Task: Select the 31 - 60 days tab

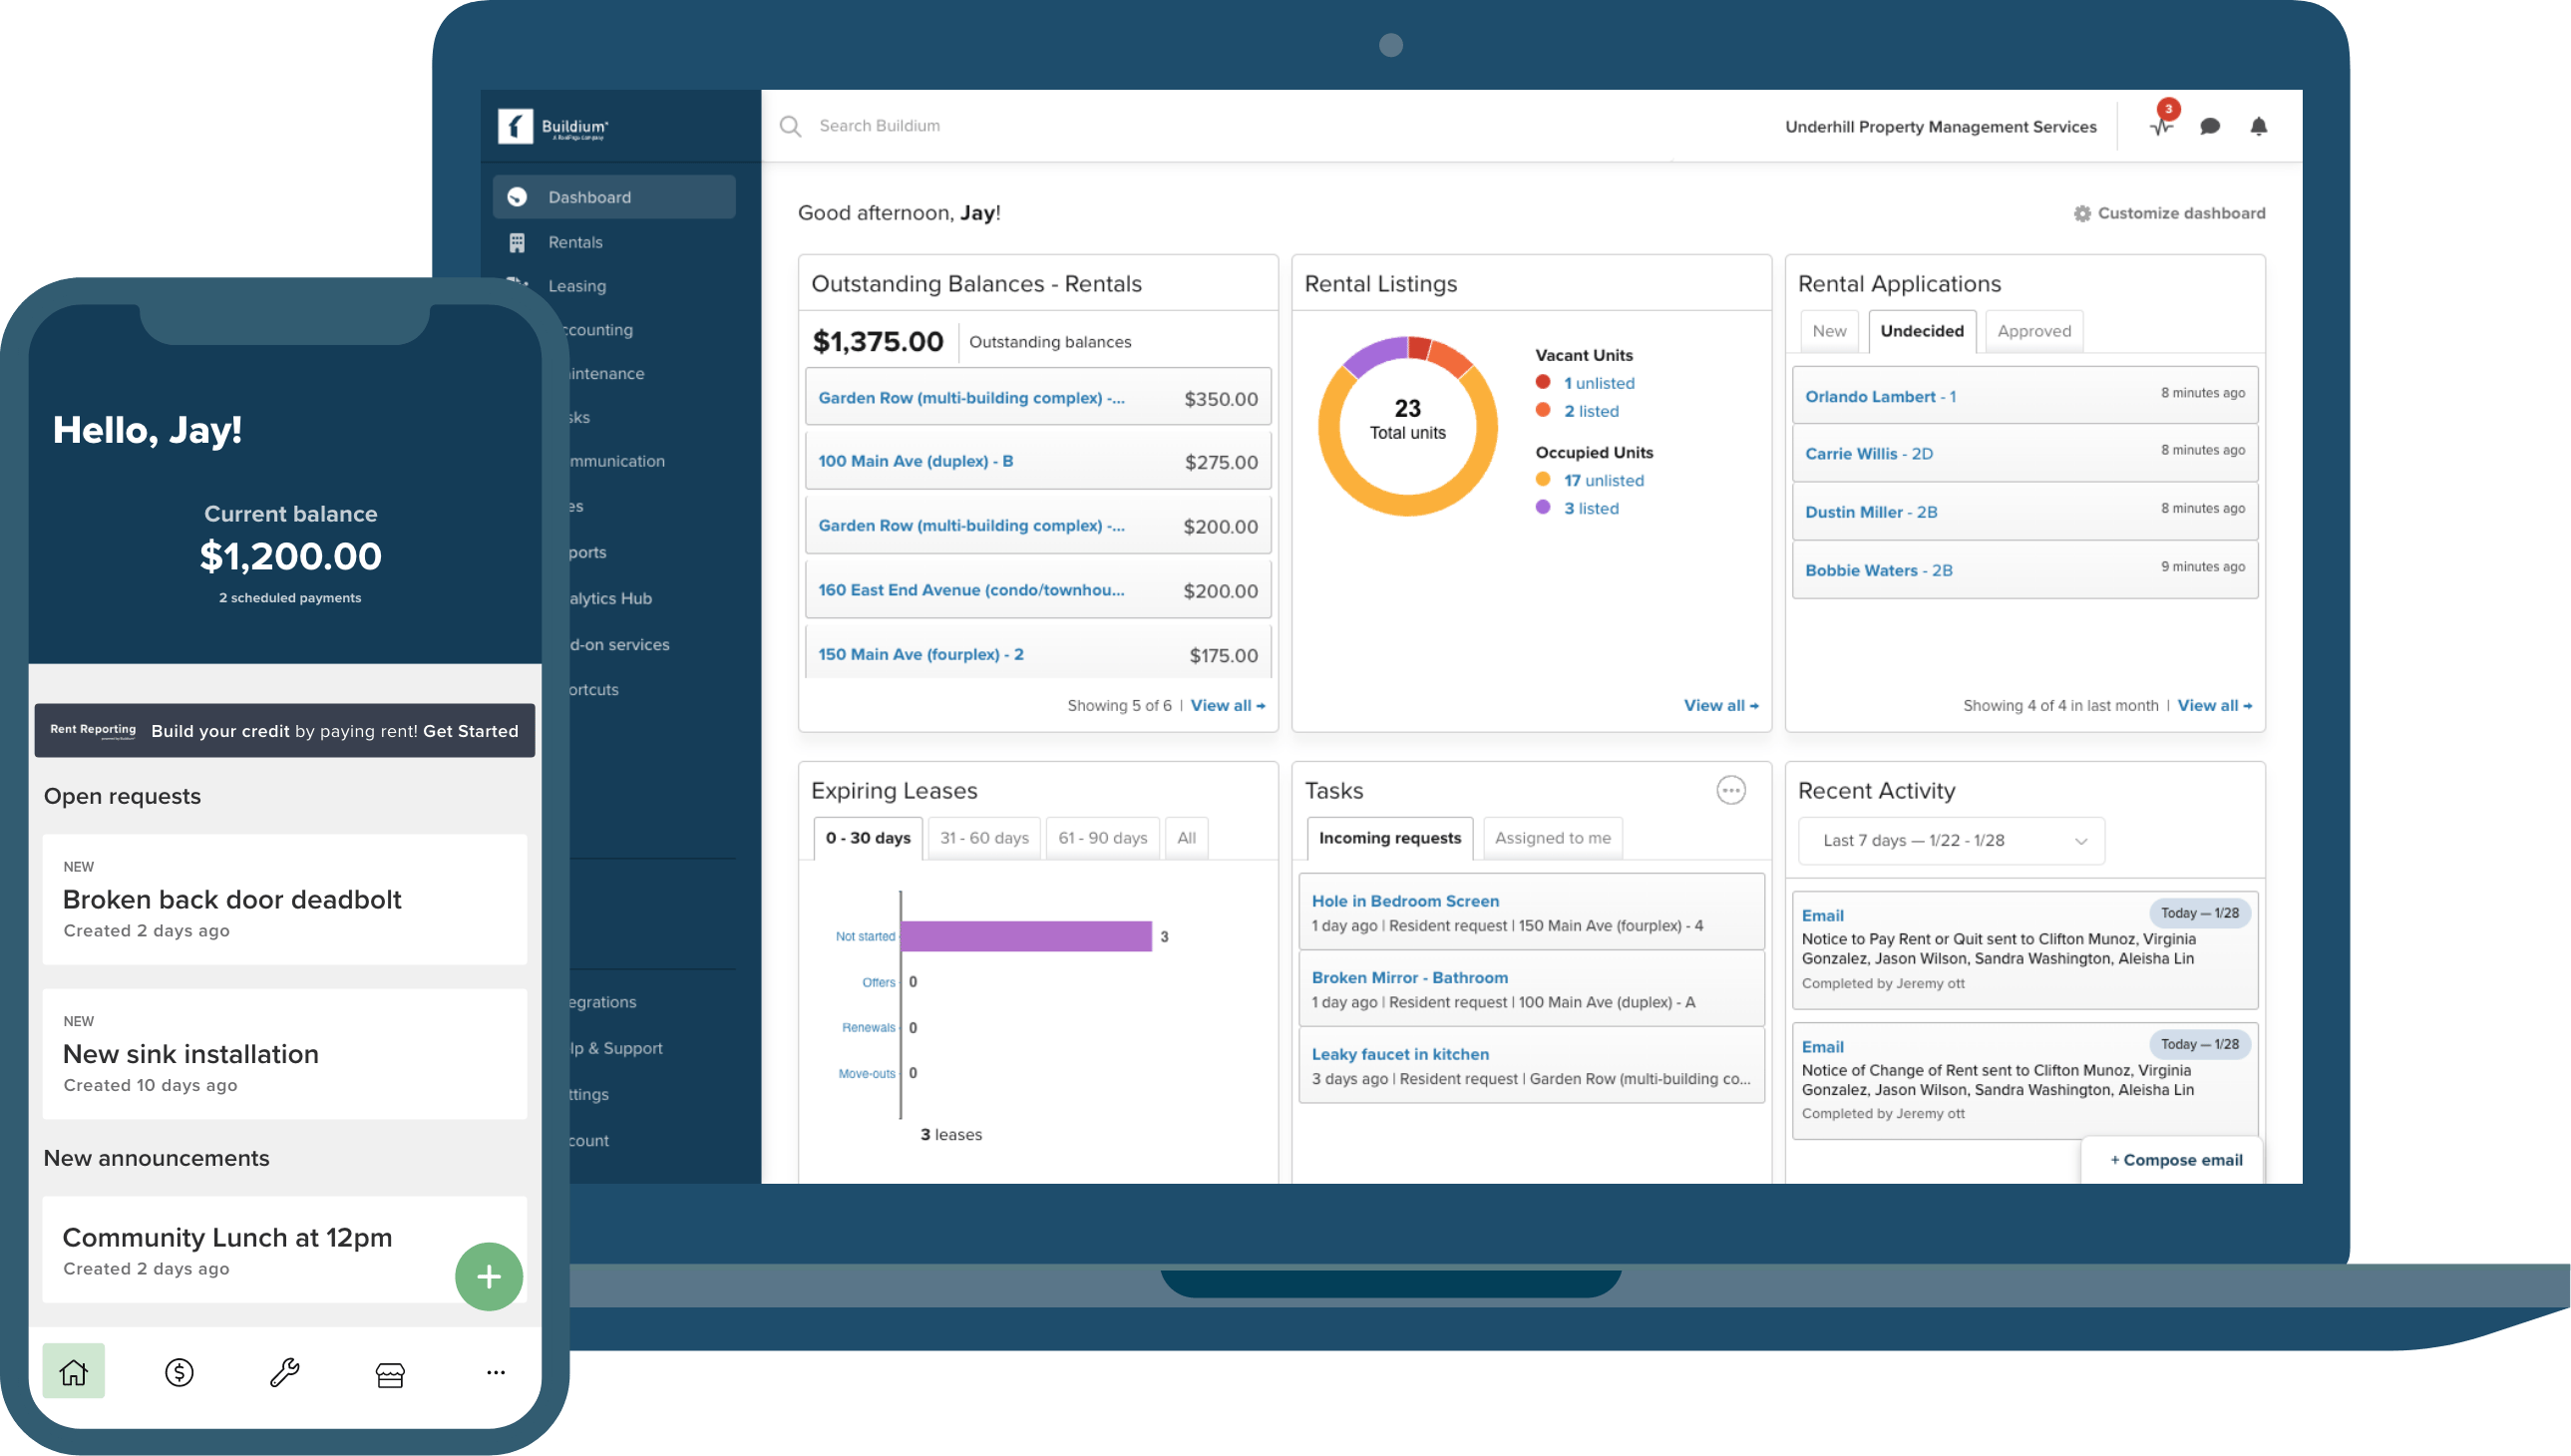Action: tap(983, 838)
